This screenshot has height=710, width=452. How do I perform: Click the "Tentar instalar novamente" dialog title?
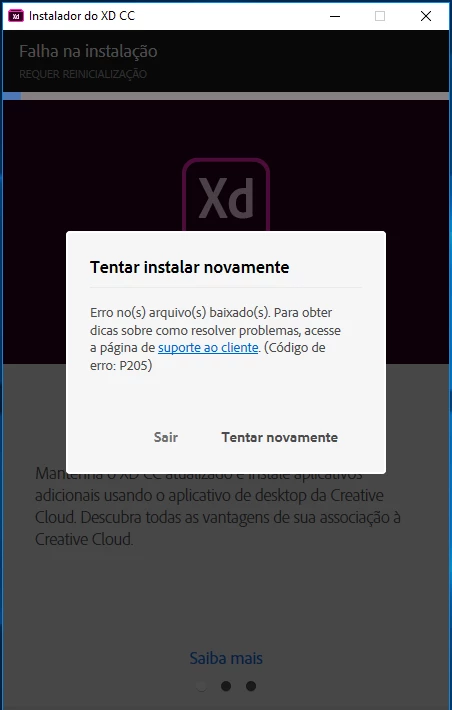pyautogui.click(x=189, y=267)
